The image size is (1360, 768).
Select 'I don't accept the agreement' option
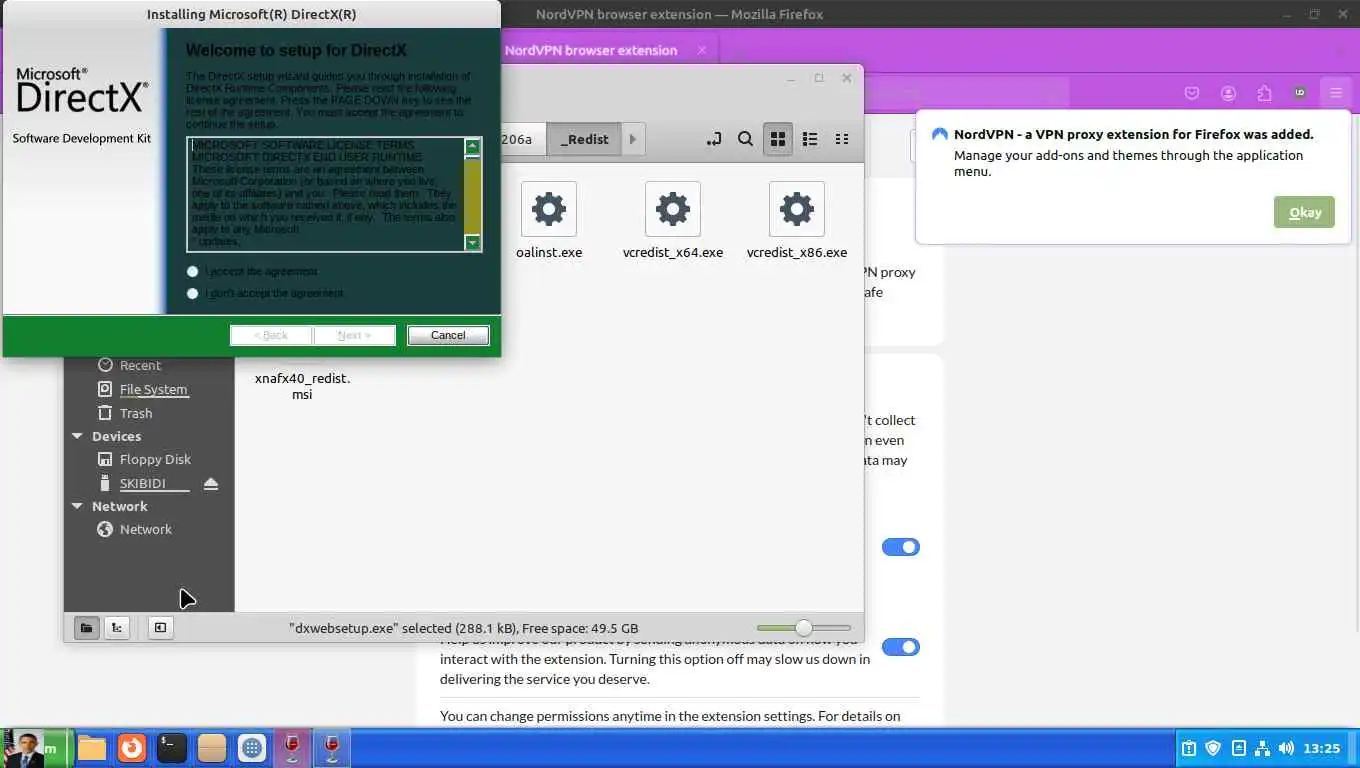coord(193,293)
